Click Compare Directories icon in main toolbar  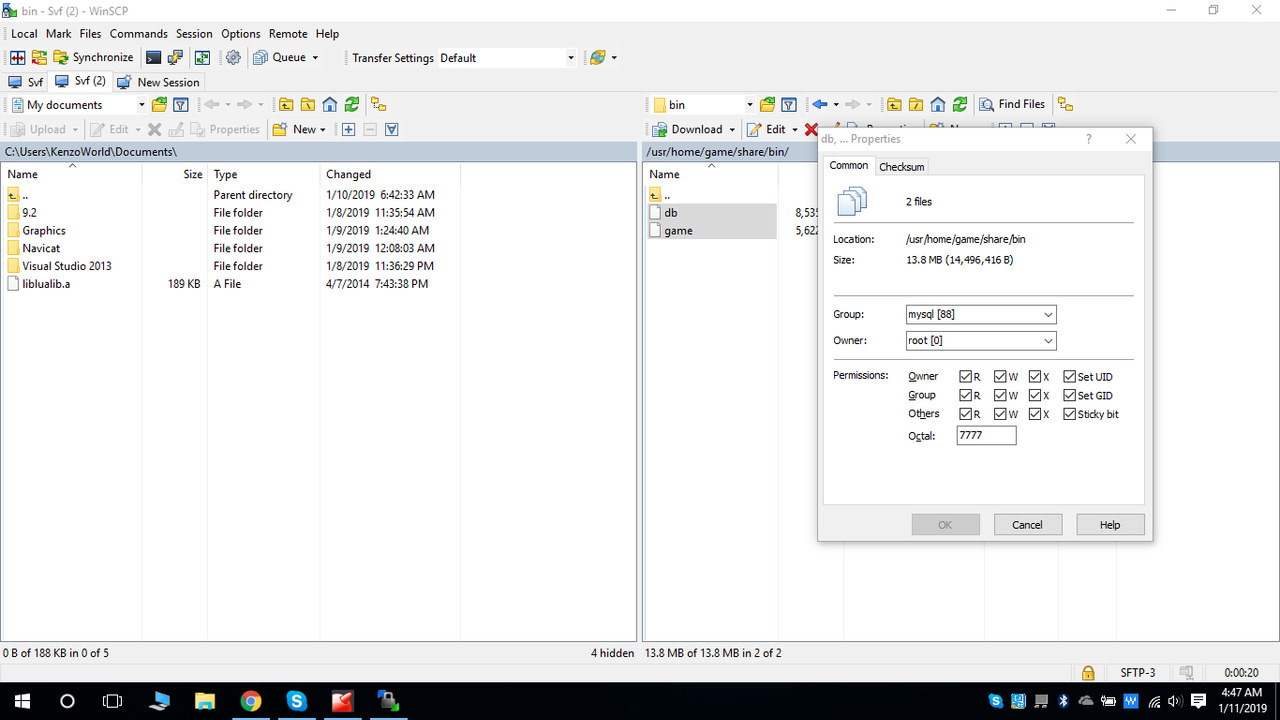pos(17,58)
